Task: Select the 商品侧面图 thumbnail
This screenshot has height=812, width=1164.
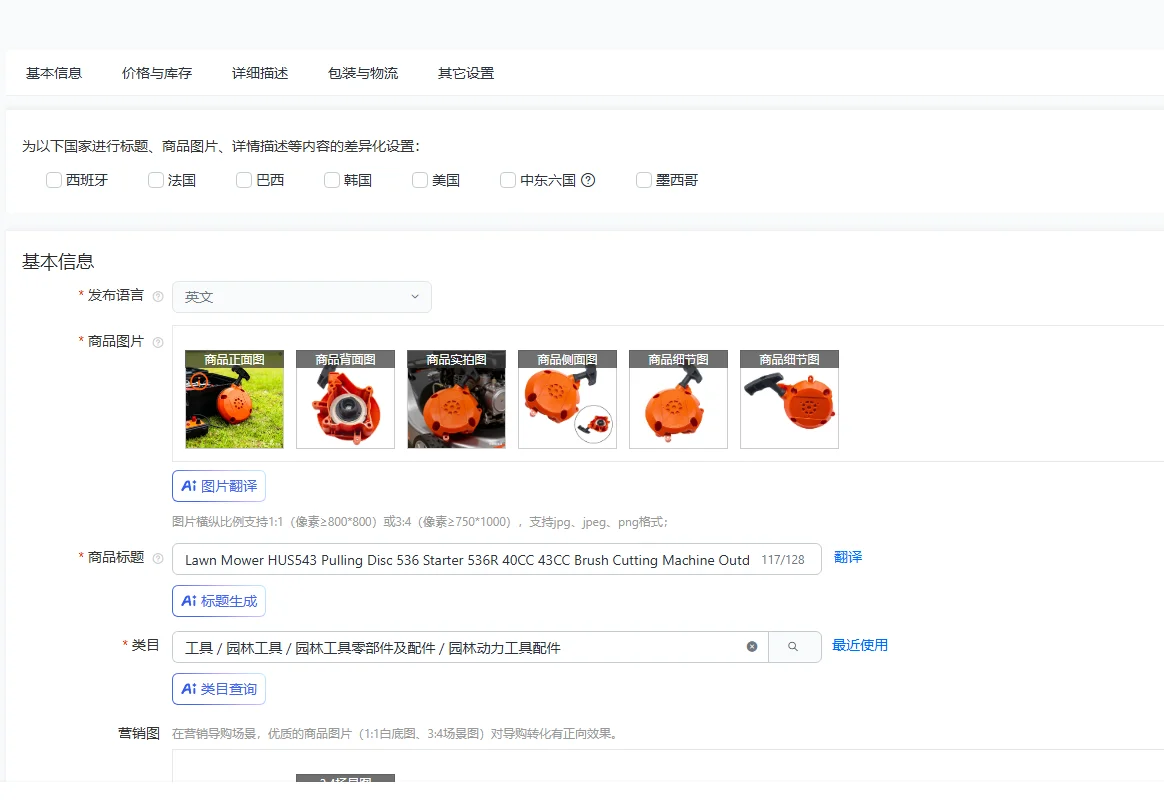Action: point(567,399)
